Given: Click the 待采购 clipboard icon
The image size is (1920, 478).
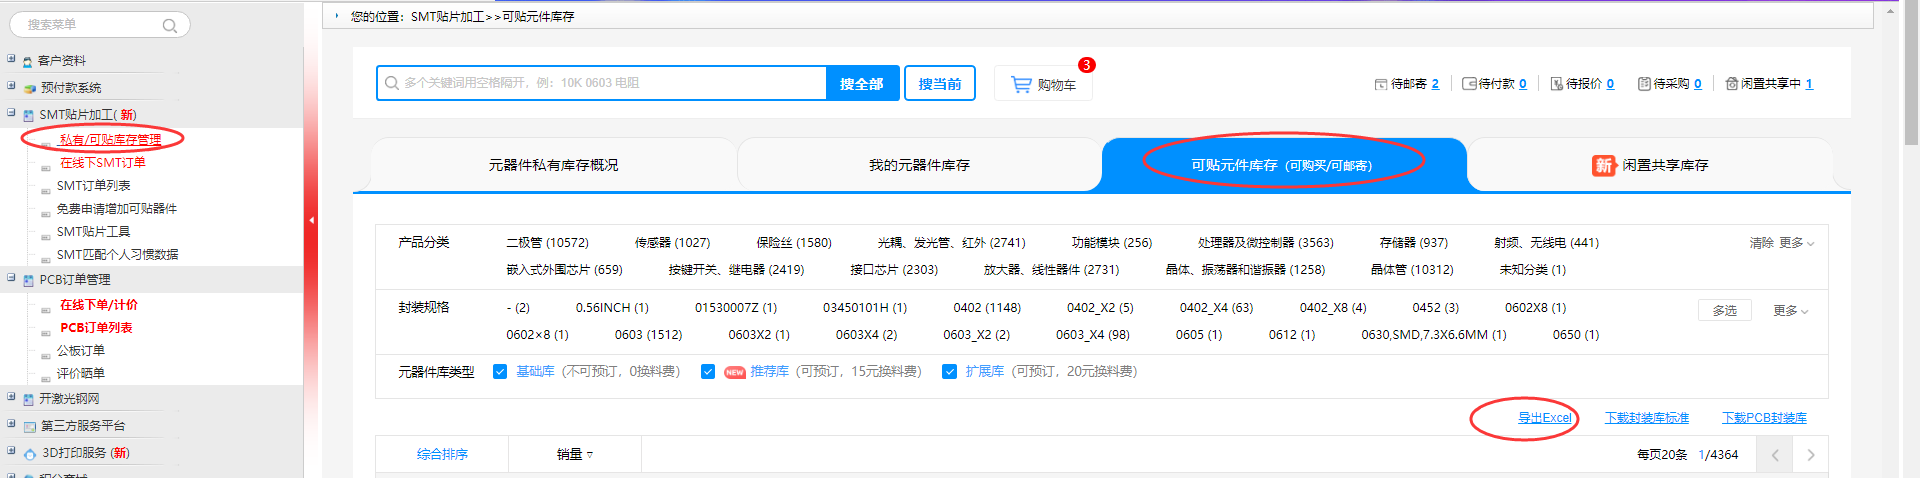Looking at the screenshot, I should pyautogui.click(x=1644, y=84).
